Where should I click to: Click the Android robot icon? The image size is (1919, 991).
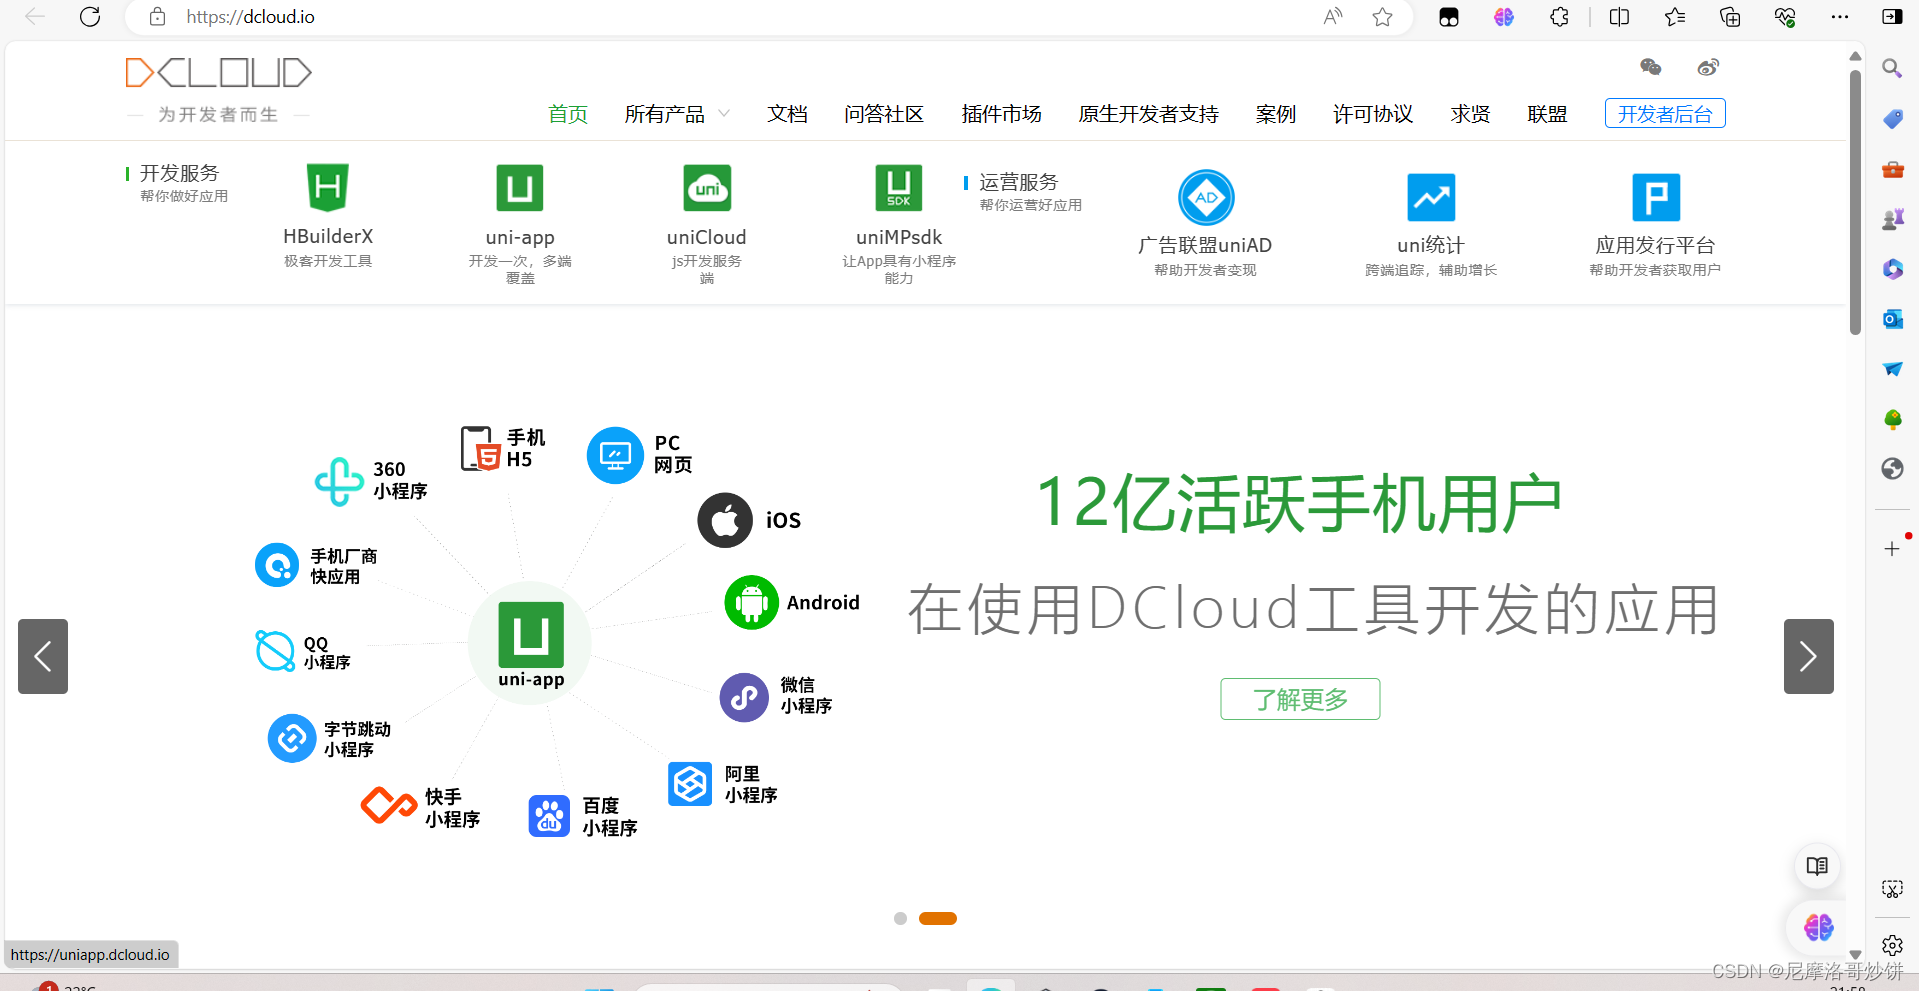pos(751,602)
